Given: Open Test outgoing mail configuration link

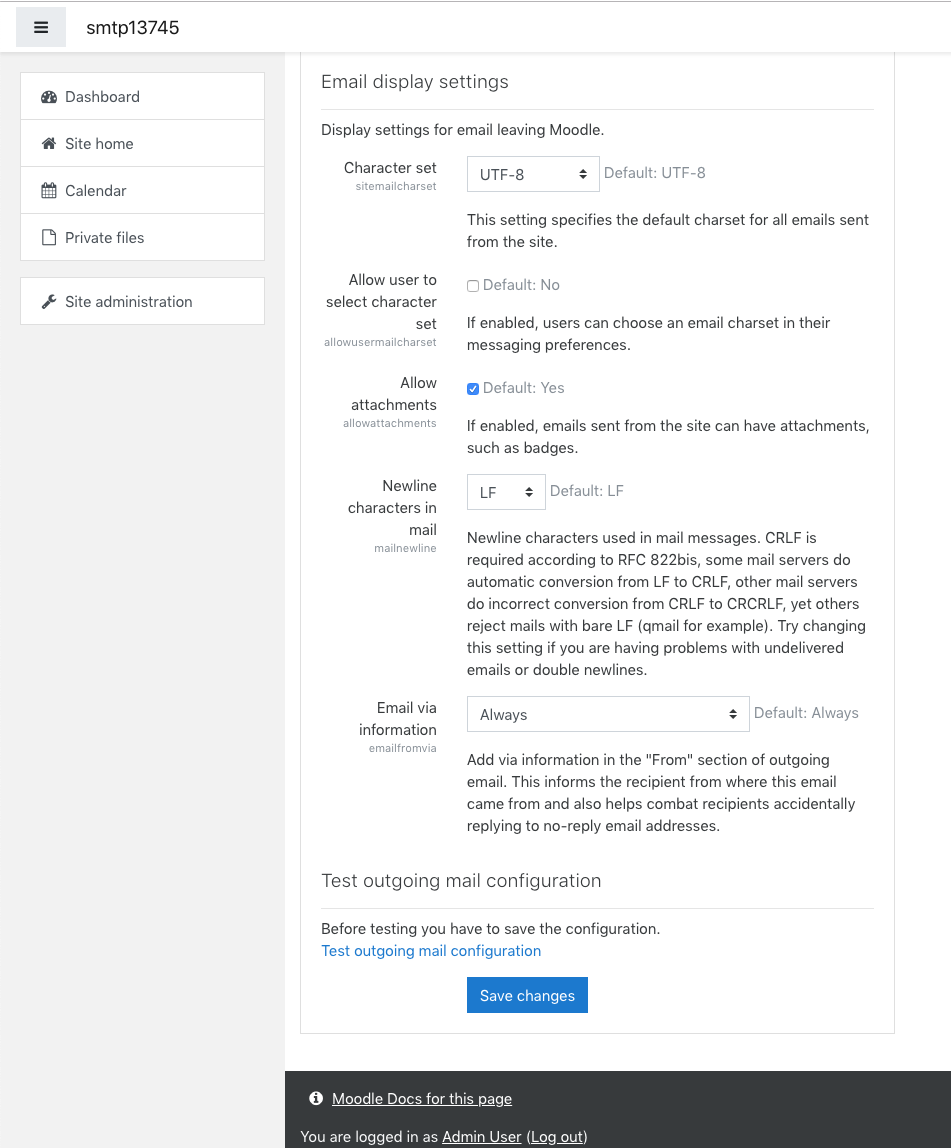Looking at the screenshot, I should [x=431, y=950].
